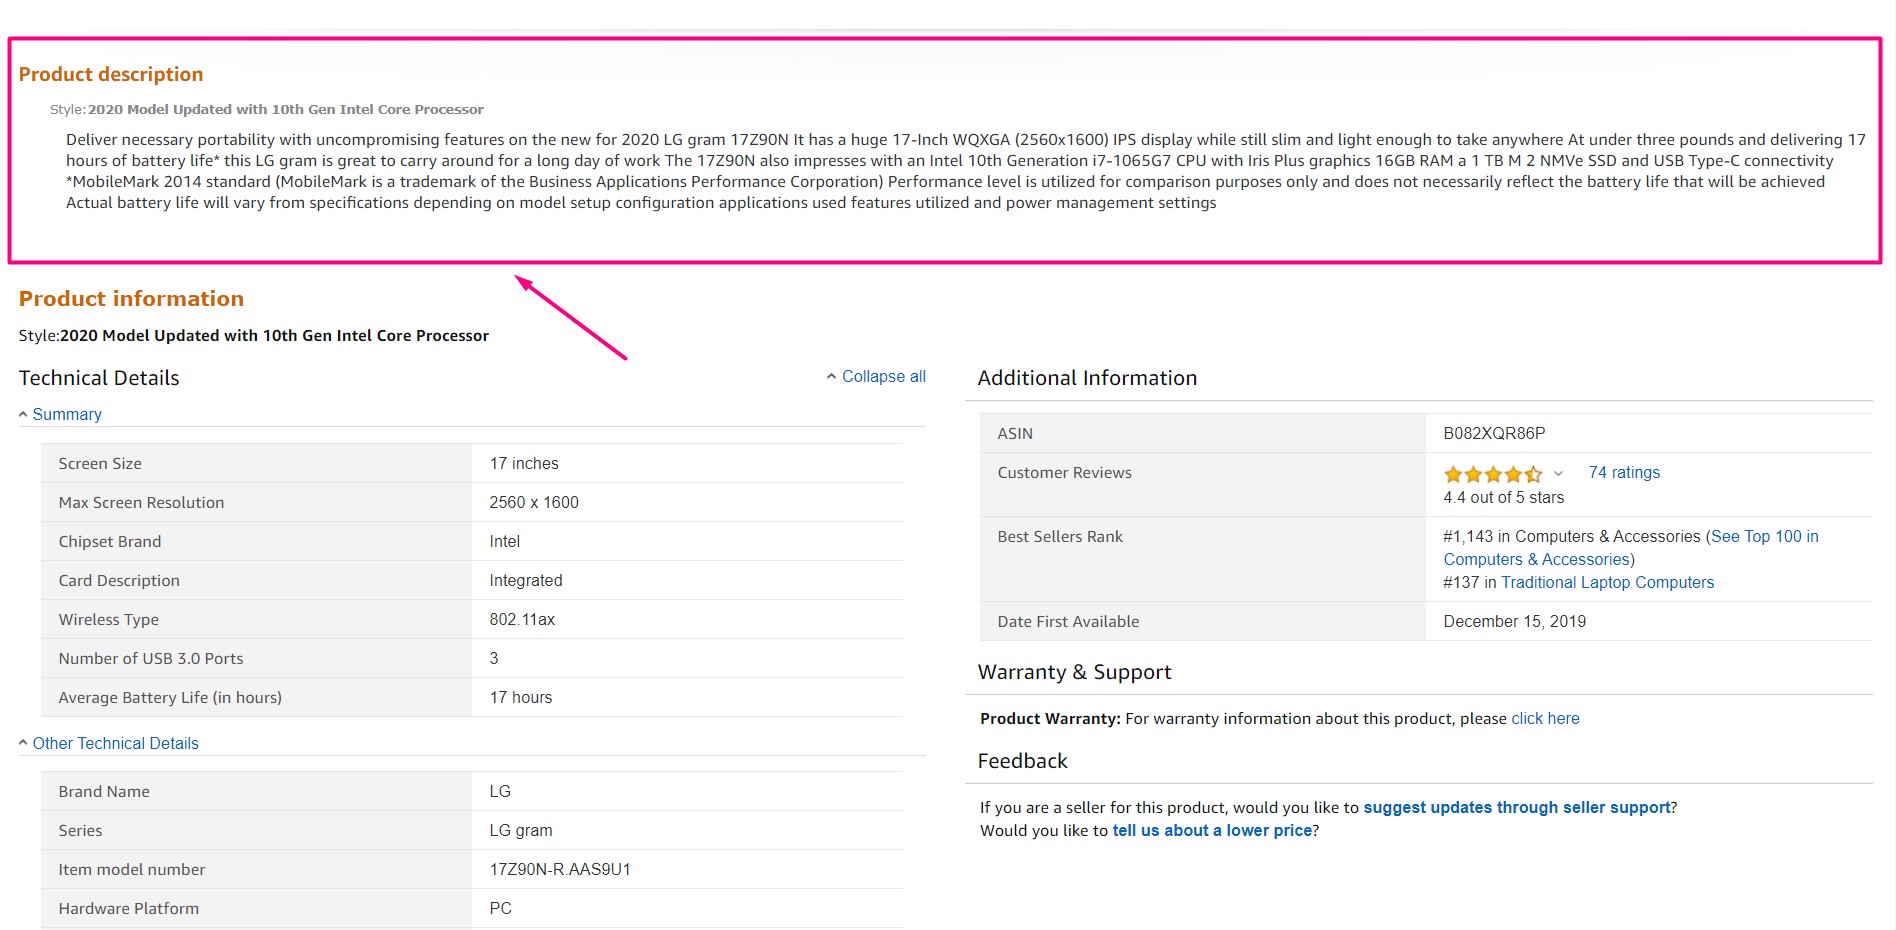
Task: Select Number of USB 3.0 Ports label
Action: point(151,658)
